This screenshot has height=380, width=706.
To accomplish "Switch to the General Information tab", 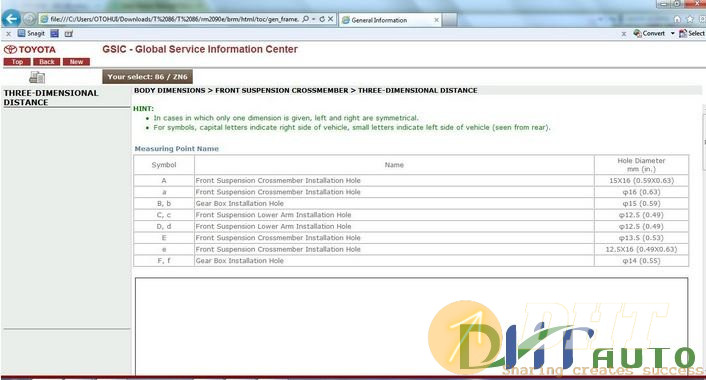I will coord(385,20).
